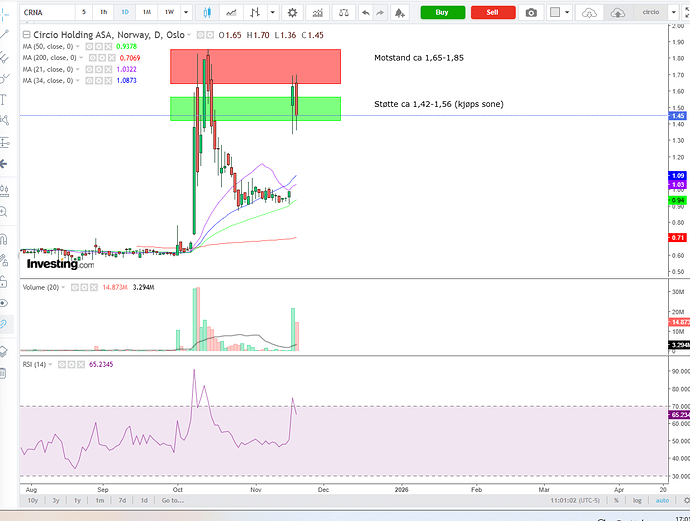The height and width of the screenshot is (521, 690).
Task: Select the candlestick chart style icon
Action: [x=208, y=12]
